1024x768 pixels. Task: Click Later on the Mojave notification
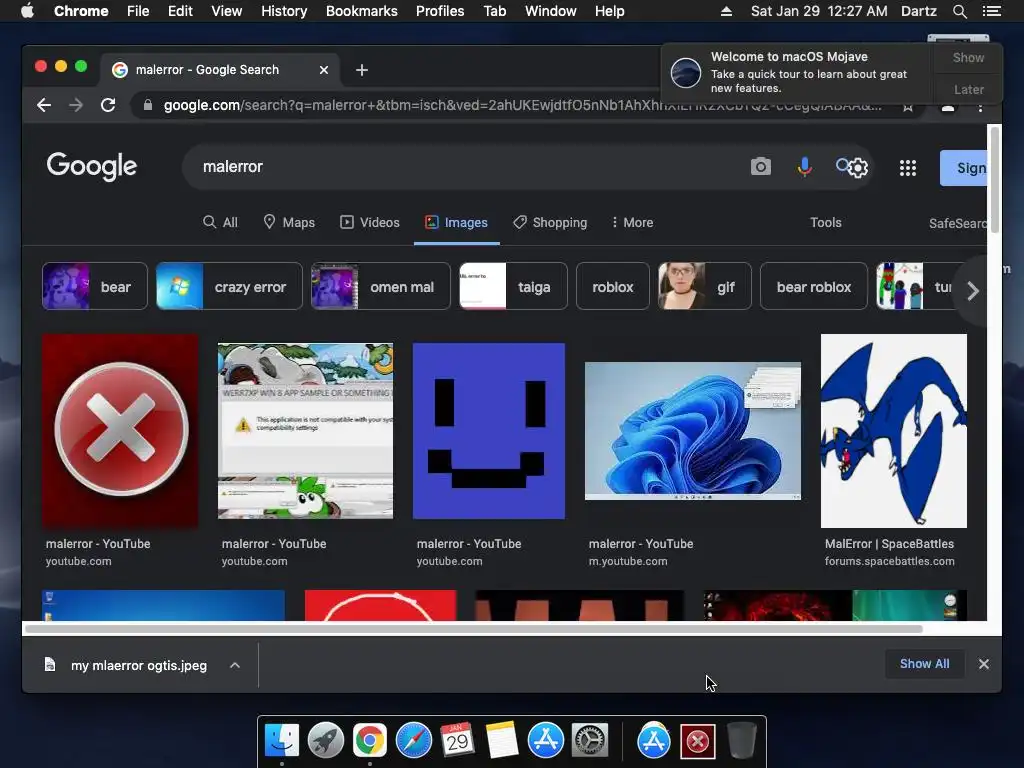(x=968, y=89)
